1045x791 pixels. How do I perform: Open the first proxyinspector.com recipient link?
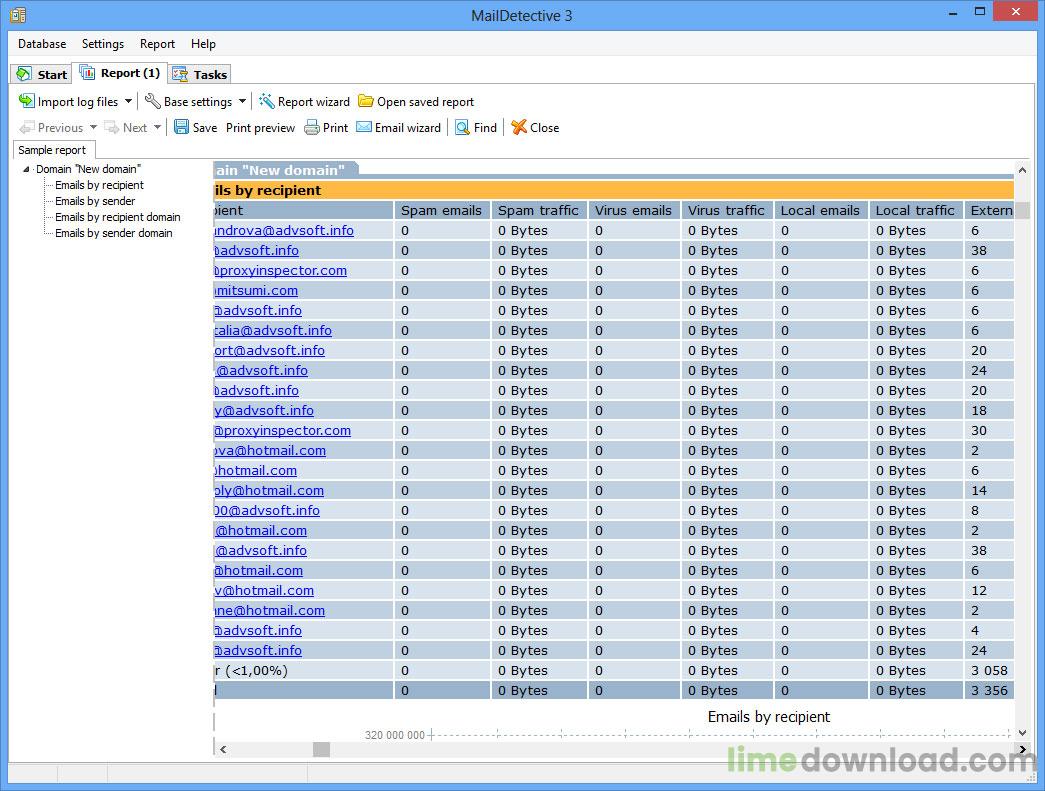281,271
